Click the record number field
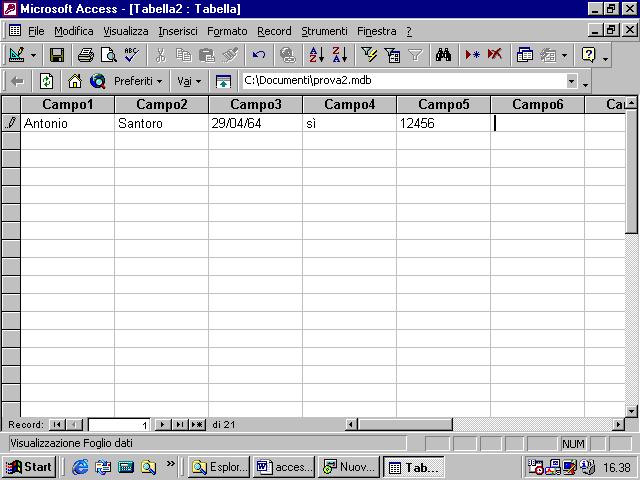Image resolution: width=640 pixels, height=480 pixels. click(119, 425)
